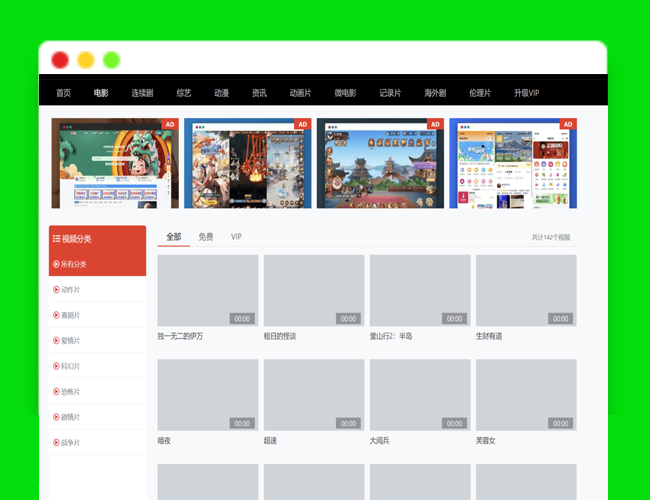
Task: Select the 战争片 category
Action: tap(97, 442)
